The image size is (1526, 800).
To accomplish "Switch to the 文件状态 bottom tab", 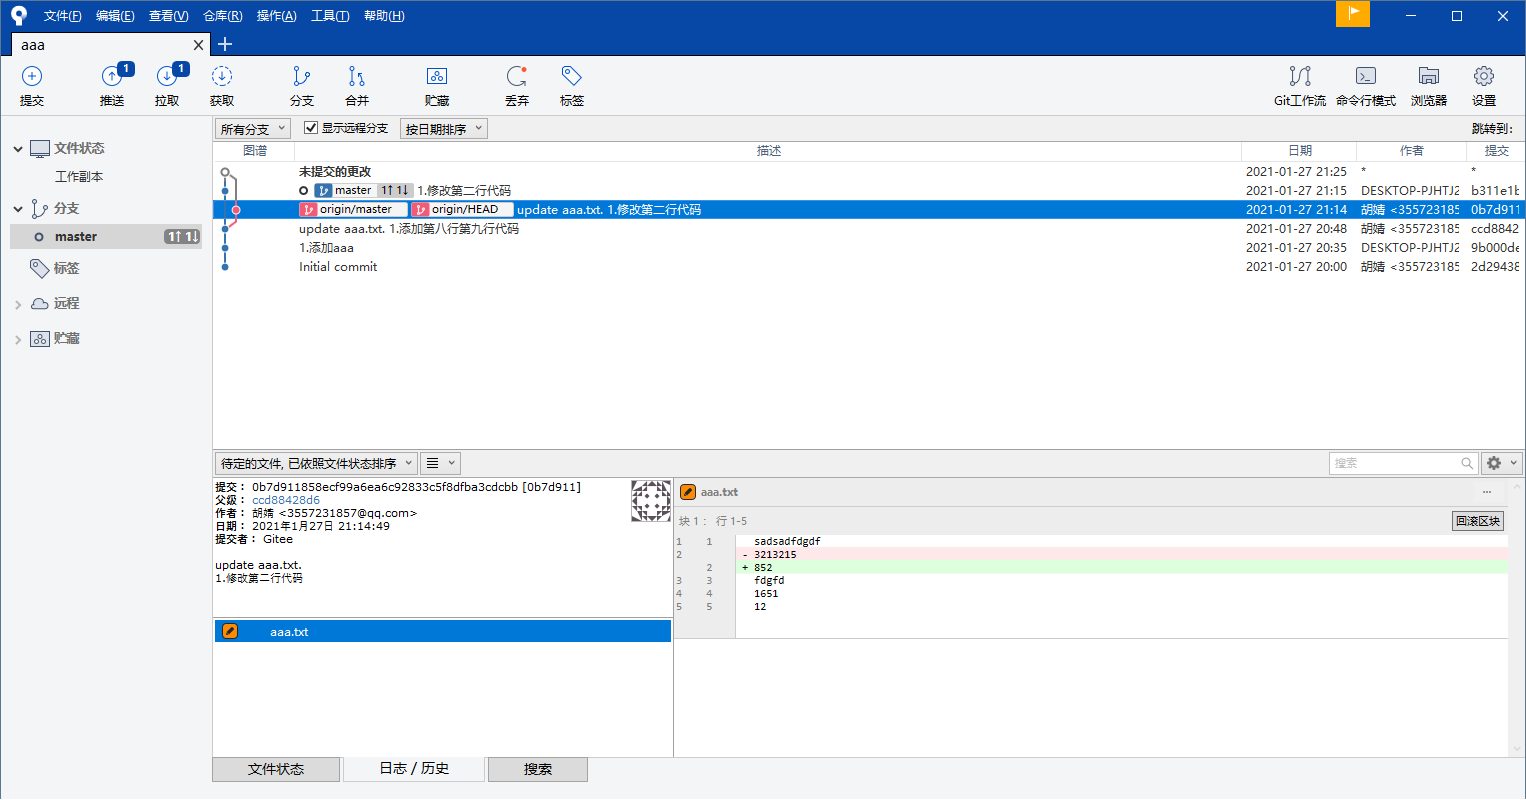I will pos(276,769).
